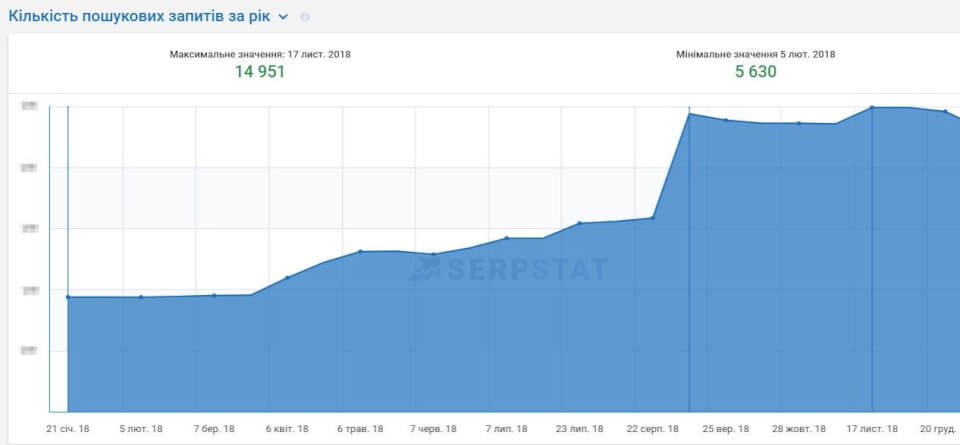
Task: Select the 7 черв. 18 data point
Action: coord(433,254)
